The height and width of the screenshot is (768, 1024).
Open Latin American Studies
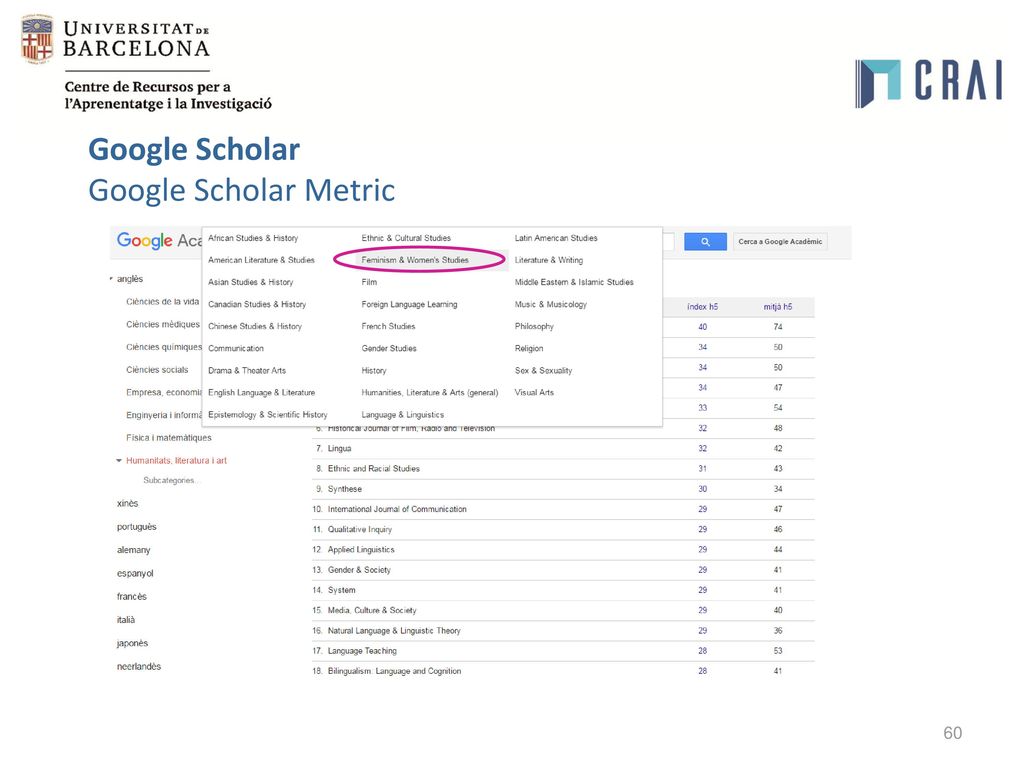tap(556, 238)
